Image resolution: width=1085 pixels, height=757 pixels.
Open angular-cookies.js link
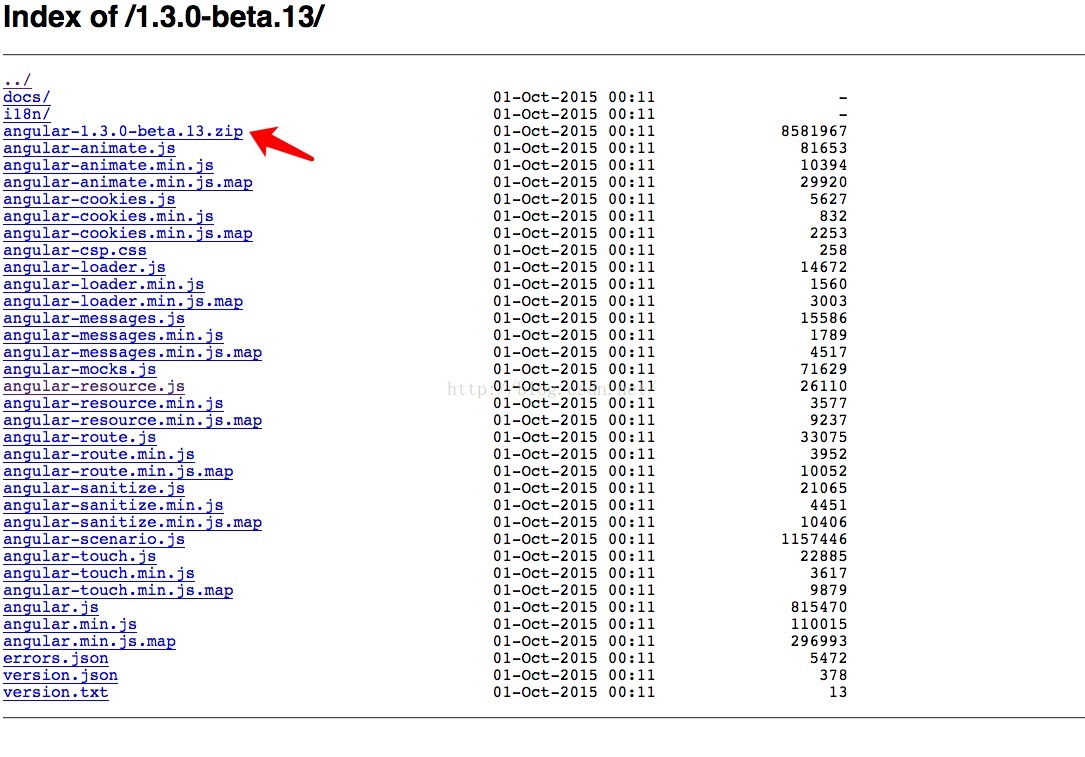(x=89, y=199)
